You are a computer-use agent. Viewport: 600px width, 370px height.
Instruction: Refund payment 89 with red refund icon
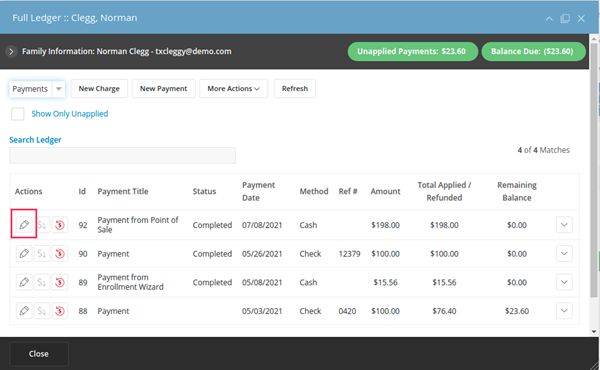point(60,282)
